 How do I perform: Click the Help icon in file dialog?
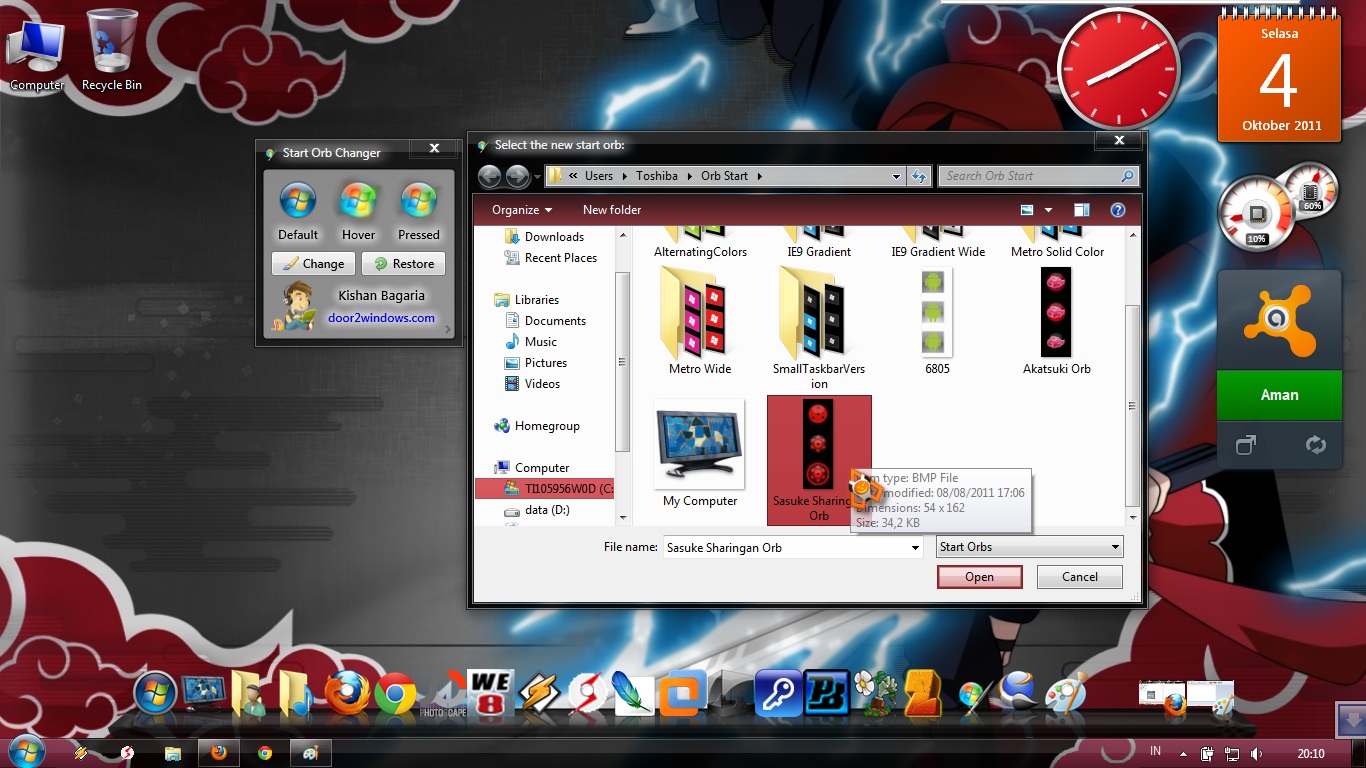pos(1118,210)
